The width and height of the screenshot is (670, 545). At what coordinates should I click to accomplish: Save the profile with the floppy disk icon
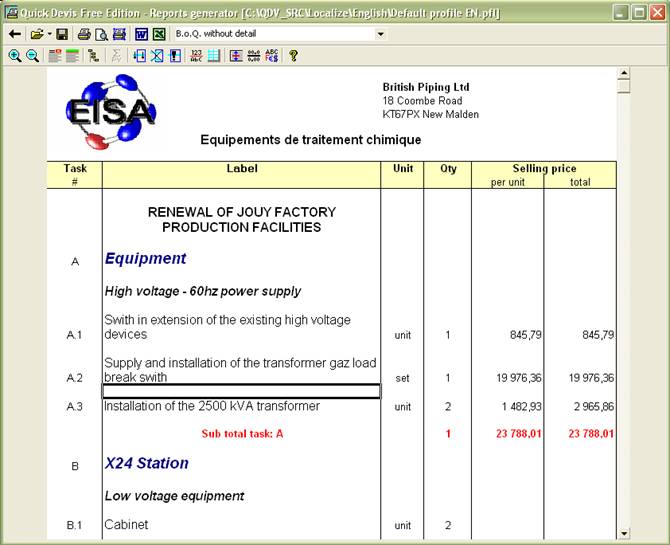[x=62, y=34]
